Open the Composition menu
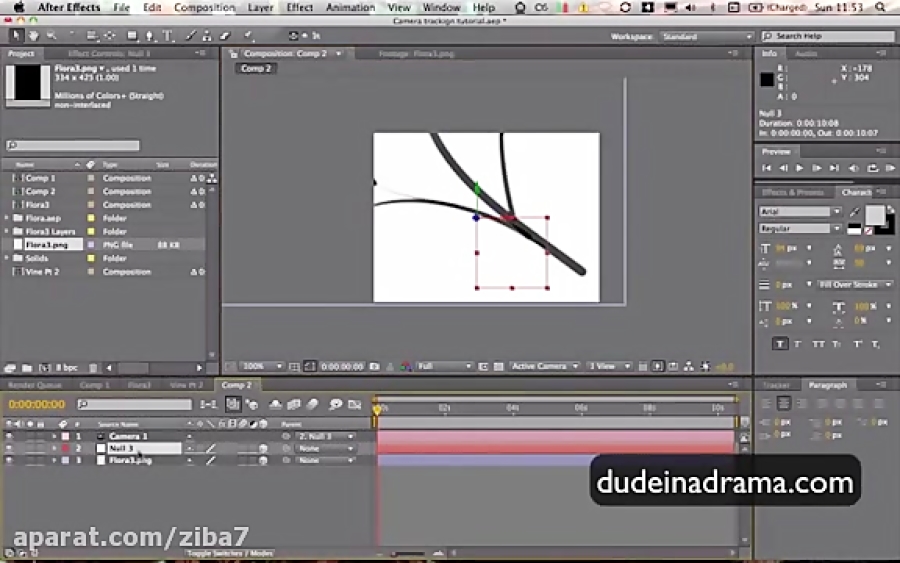This screenshot has width=900, height=563. (x=204, y=7)
